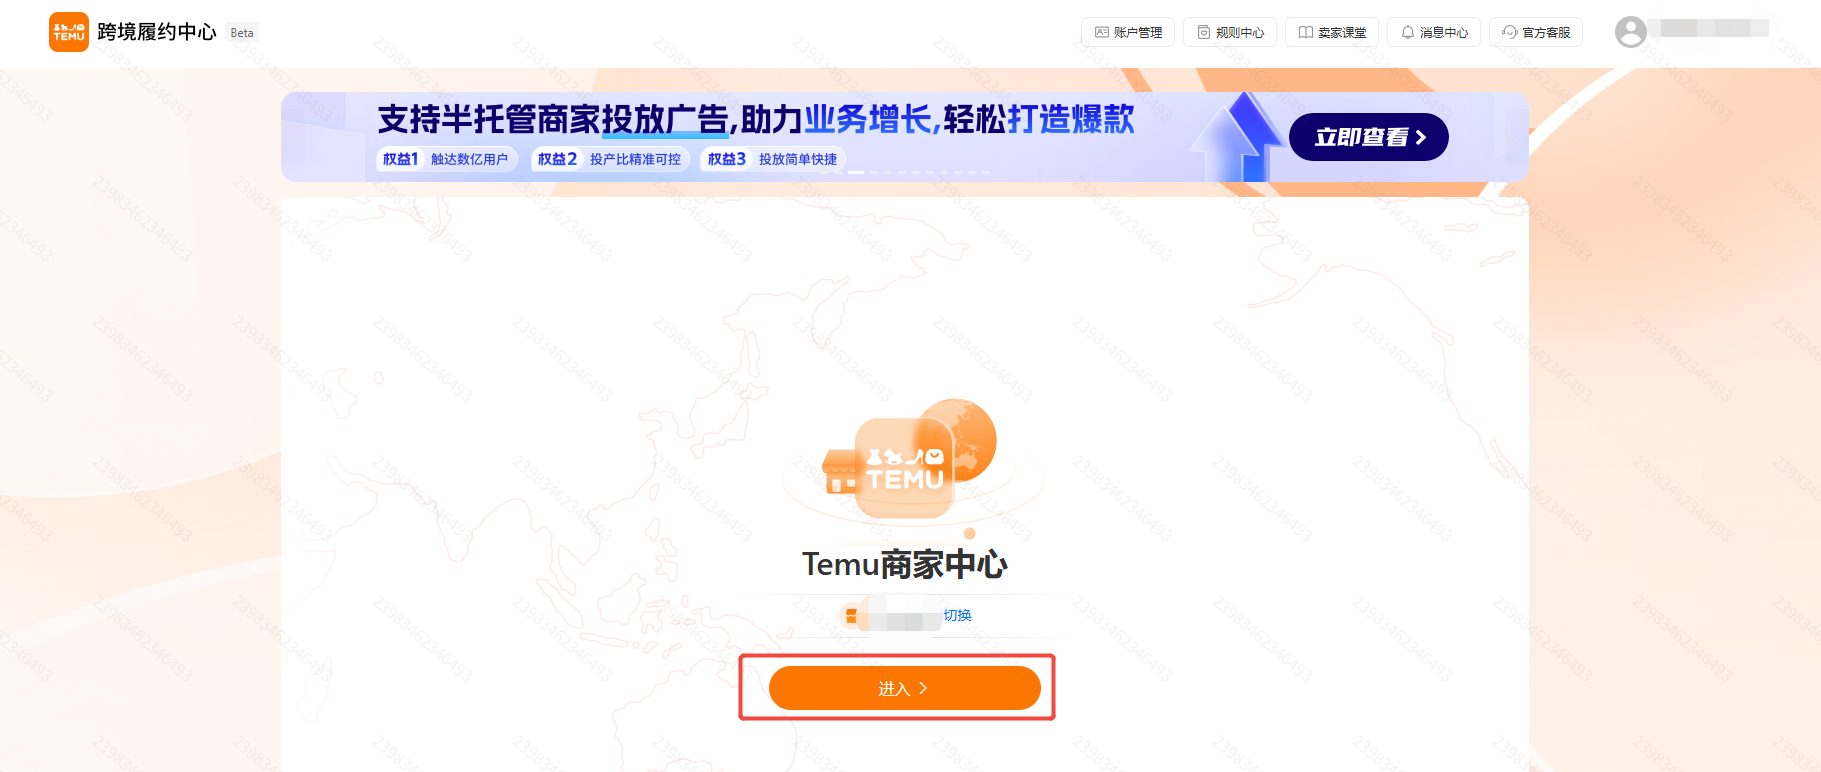Open 账户管理 account management

tap(1128, 32)
